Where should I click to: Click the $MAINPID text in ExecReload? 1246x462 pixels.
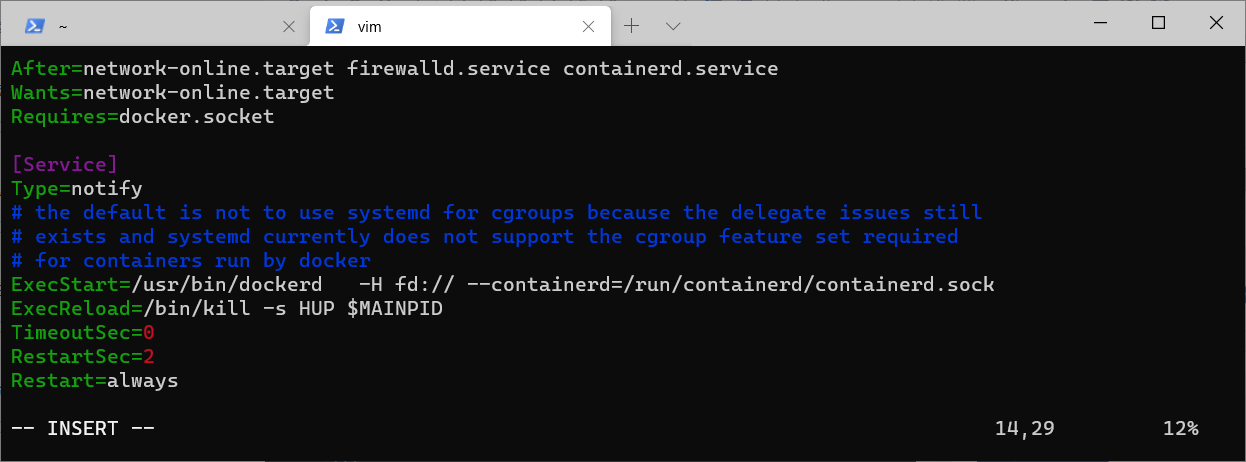[394, 309]
